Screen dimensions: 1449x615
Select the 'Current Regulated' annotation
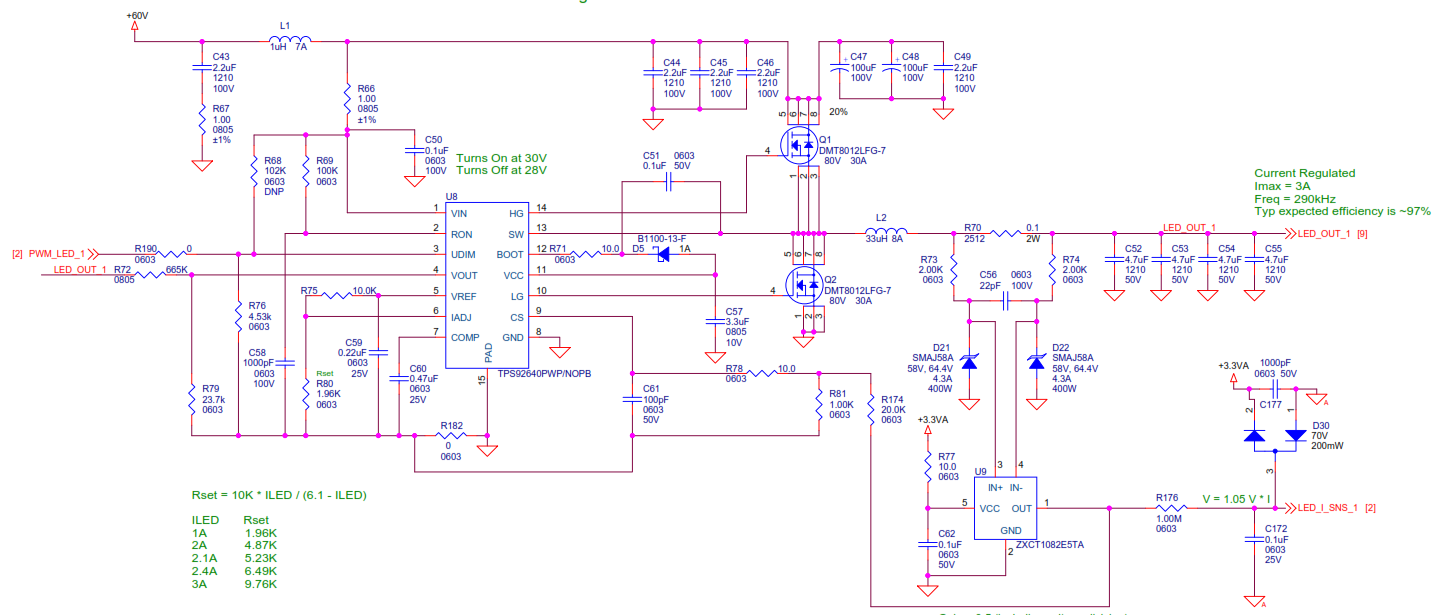tap(1304, 173)
